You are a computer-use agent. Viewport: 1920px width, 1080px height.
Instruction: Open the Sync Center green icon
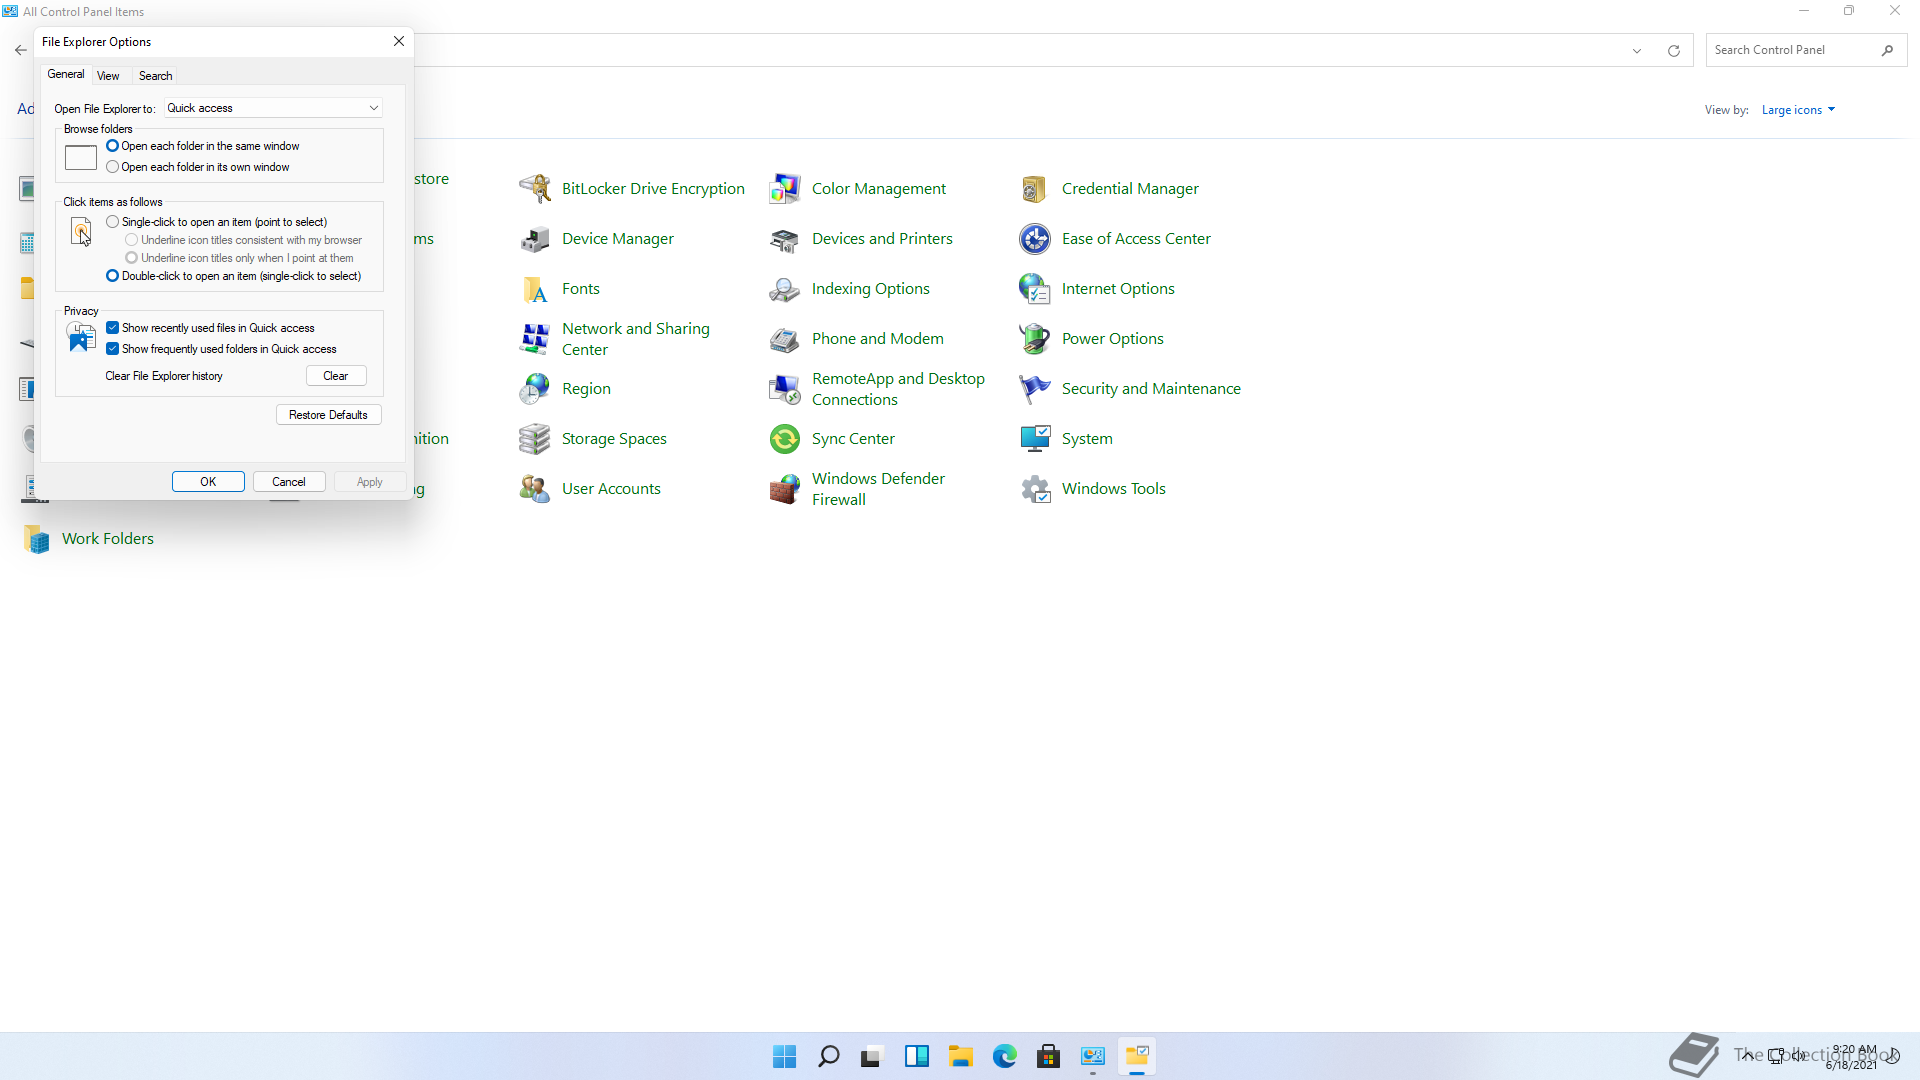(x=785, y=438)
